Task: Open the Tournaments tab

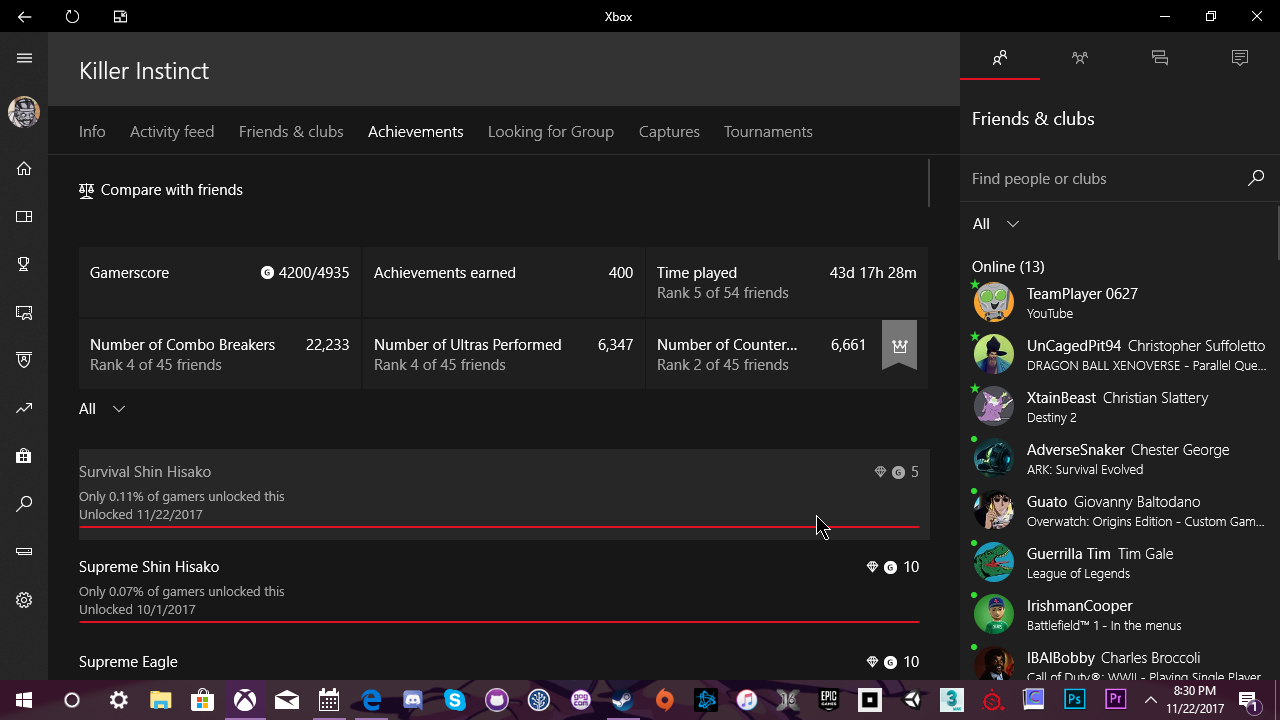Action: [x=768, y=131]
